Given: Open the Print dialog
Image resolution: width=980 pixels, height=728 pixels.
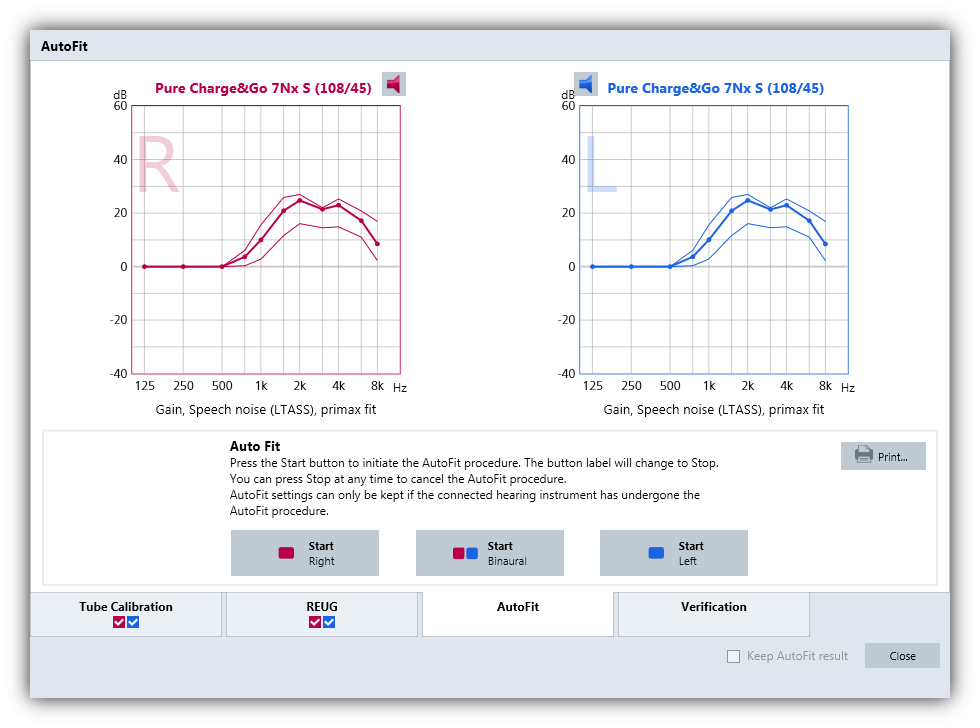Looking at the screenshot, I should click(x=883, y=456).
